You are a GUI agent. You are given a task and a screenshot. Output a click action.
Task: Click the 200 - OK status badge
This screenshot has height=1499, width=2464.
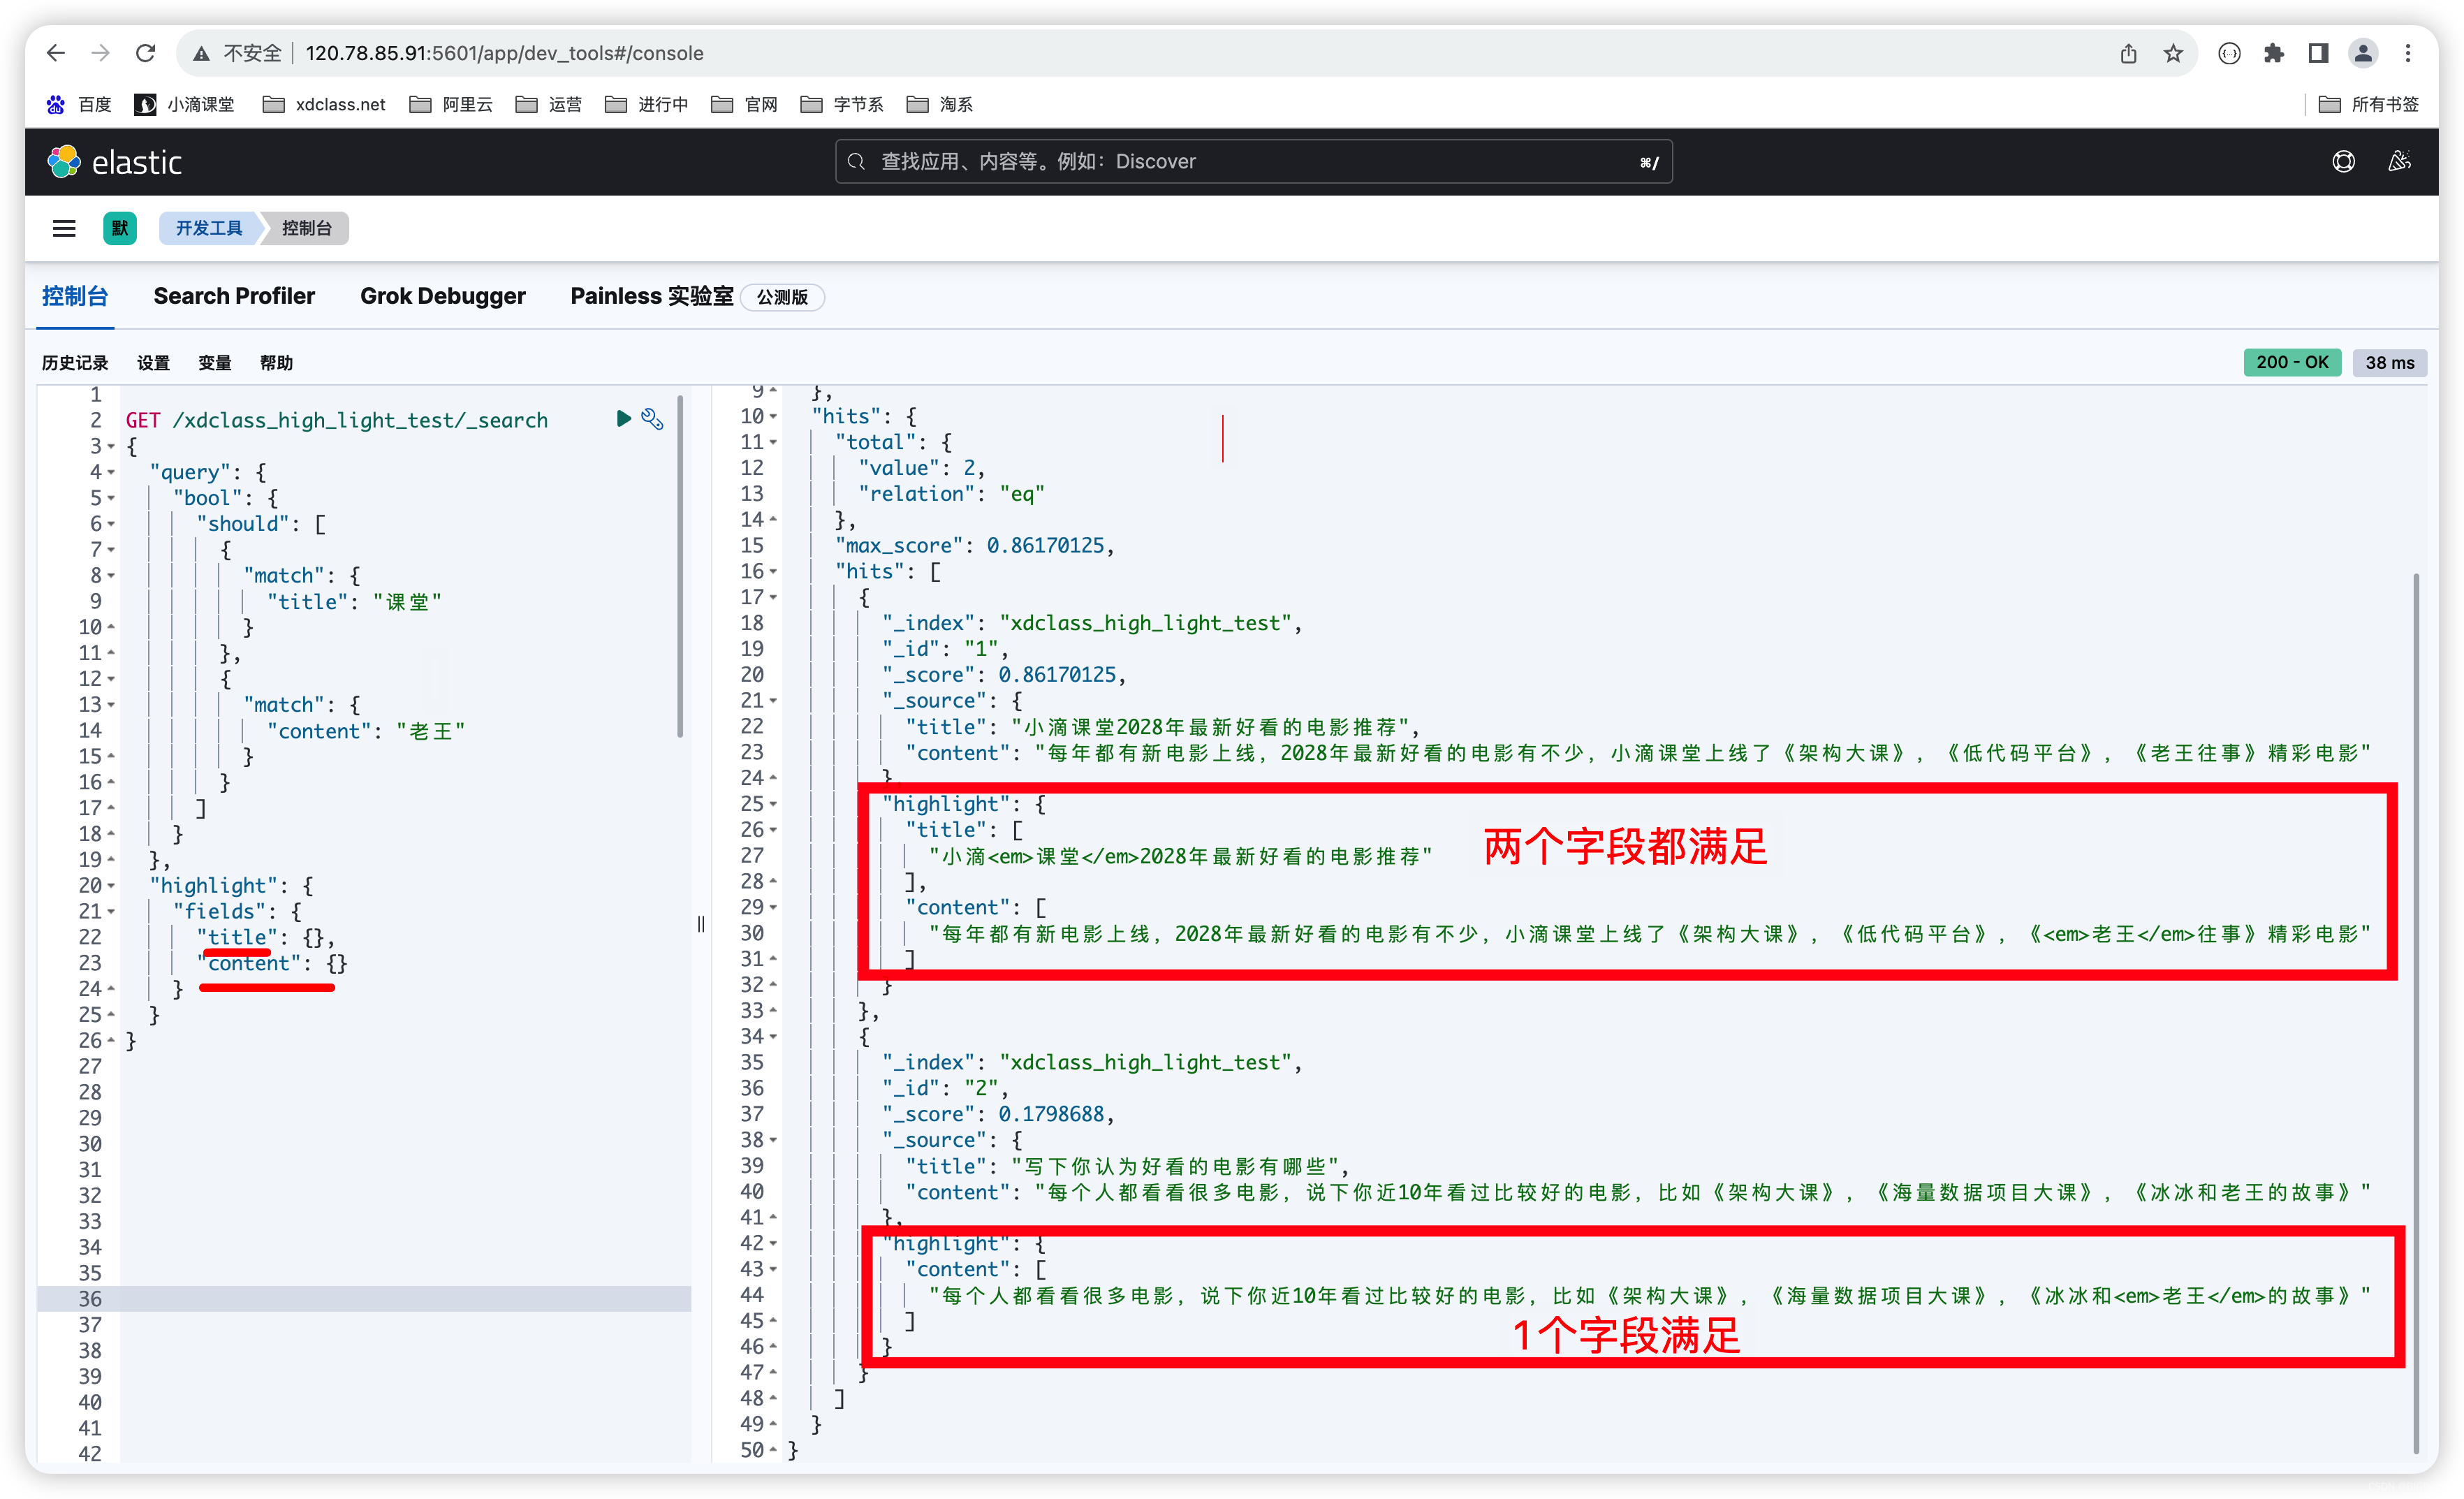(x=2292, y=362)
